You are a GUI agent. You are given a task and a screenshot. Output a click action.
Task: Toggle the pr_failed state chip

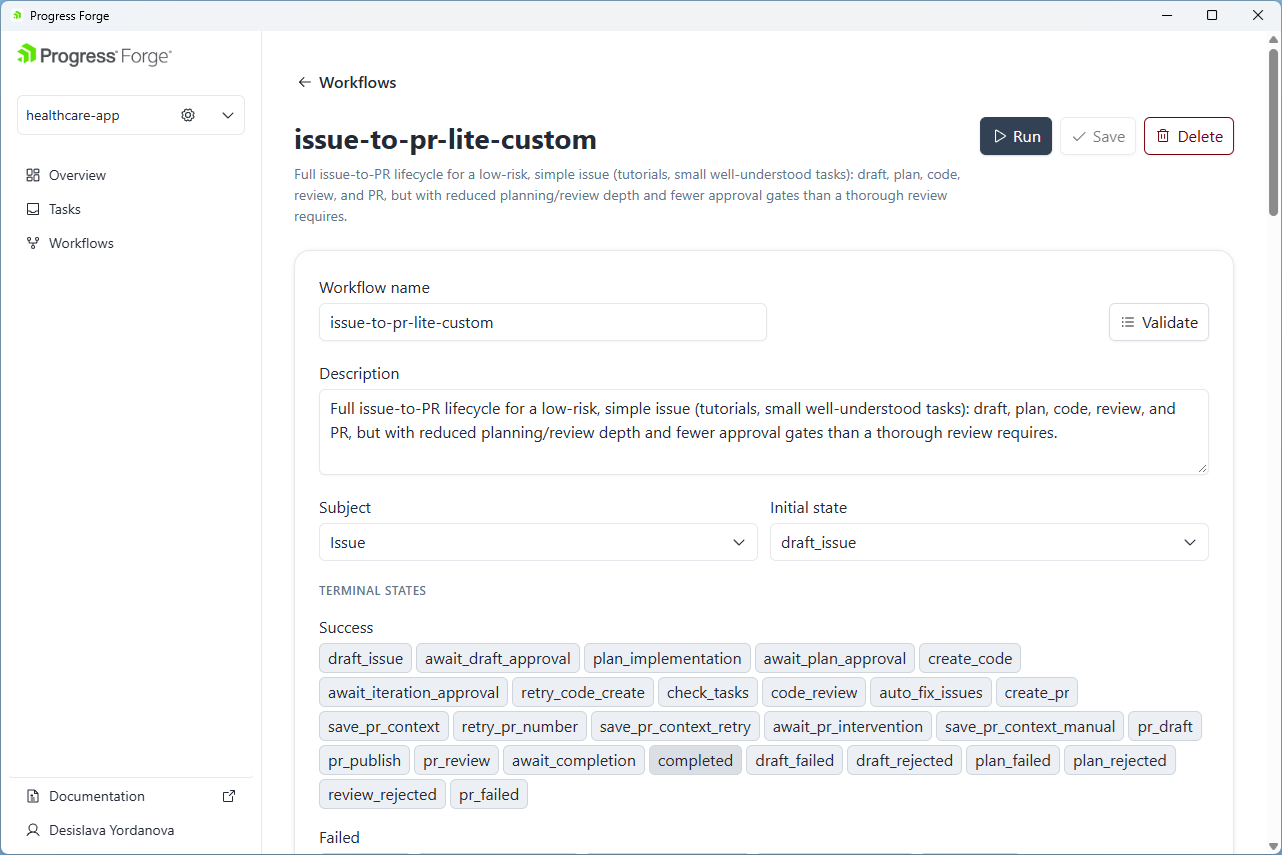[x=489, y=794]
